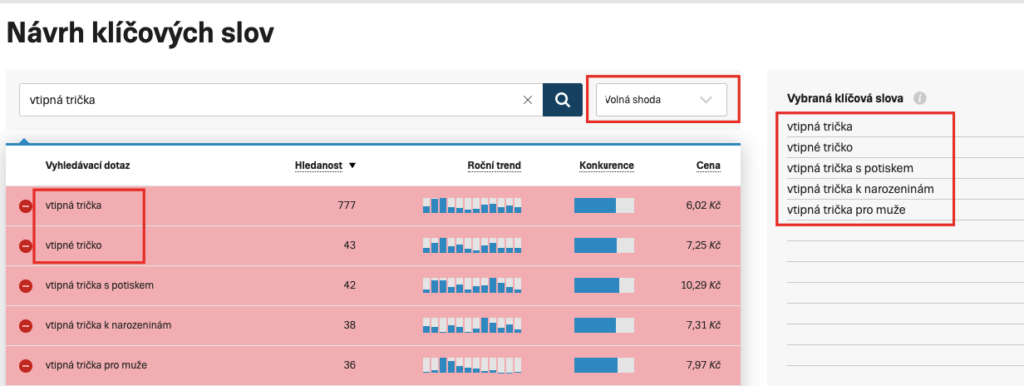
Task: Click the competition bar for 'vtipná trička s potiskem'
Action: pyautogui.click(x=604, y=285)
